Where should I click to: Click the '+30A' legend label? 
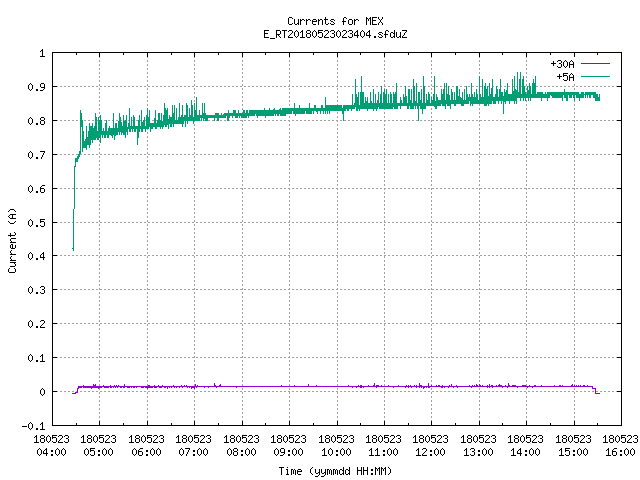(562, 64)
